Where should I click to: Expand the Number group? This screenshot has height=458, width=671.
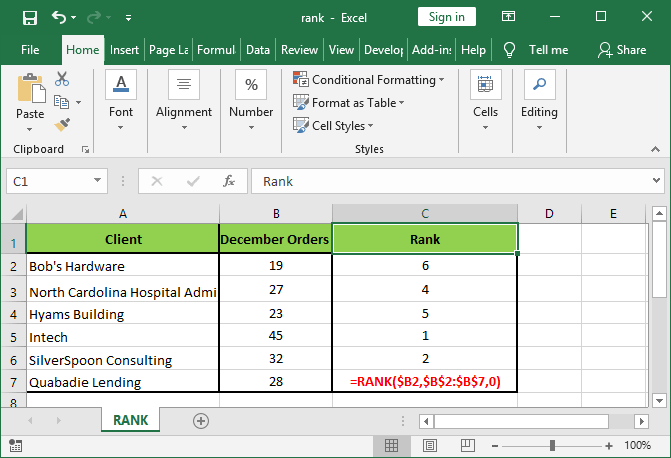point(251,101)
